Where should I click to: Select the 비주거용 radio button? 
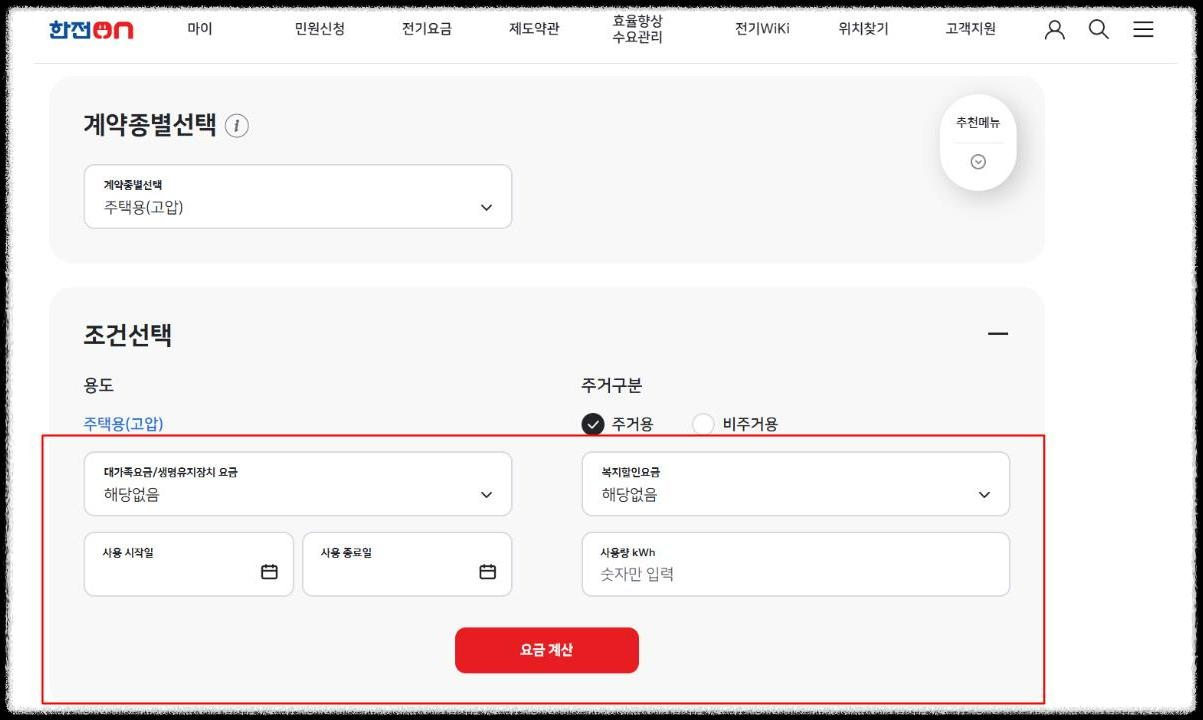coord(702,423)
